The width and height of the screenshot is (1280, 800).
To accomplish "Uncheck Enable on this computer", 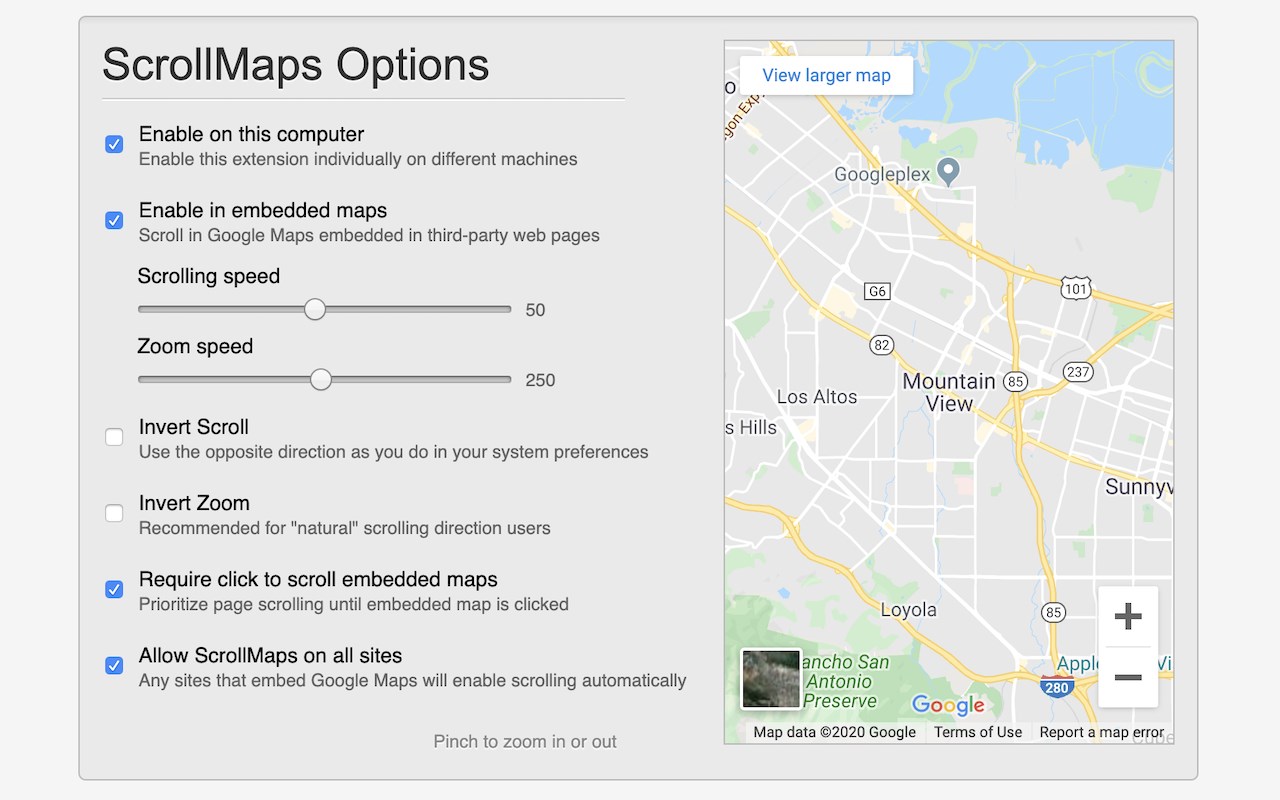I will [x=114, y=144].
